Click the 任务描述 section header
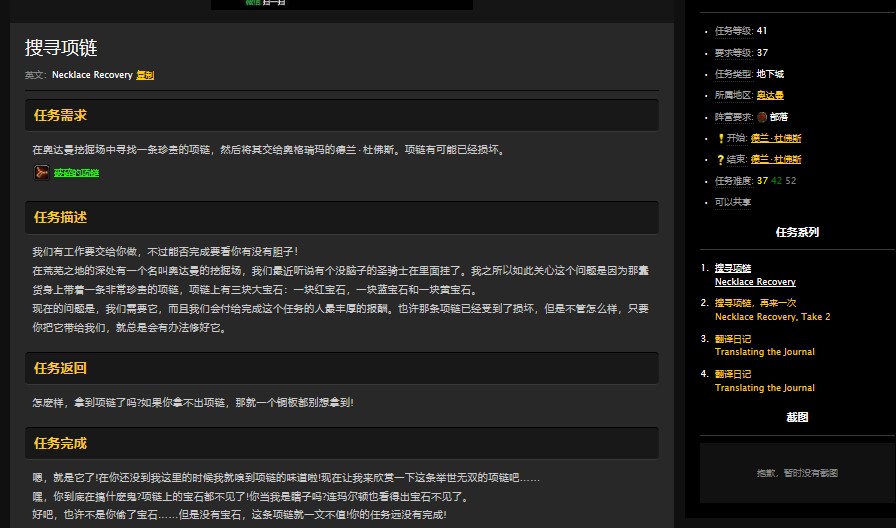The width and height of the screenshot is (896, 528). pos(60,217)
